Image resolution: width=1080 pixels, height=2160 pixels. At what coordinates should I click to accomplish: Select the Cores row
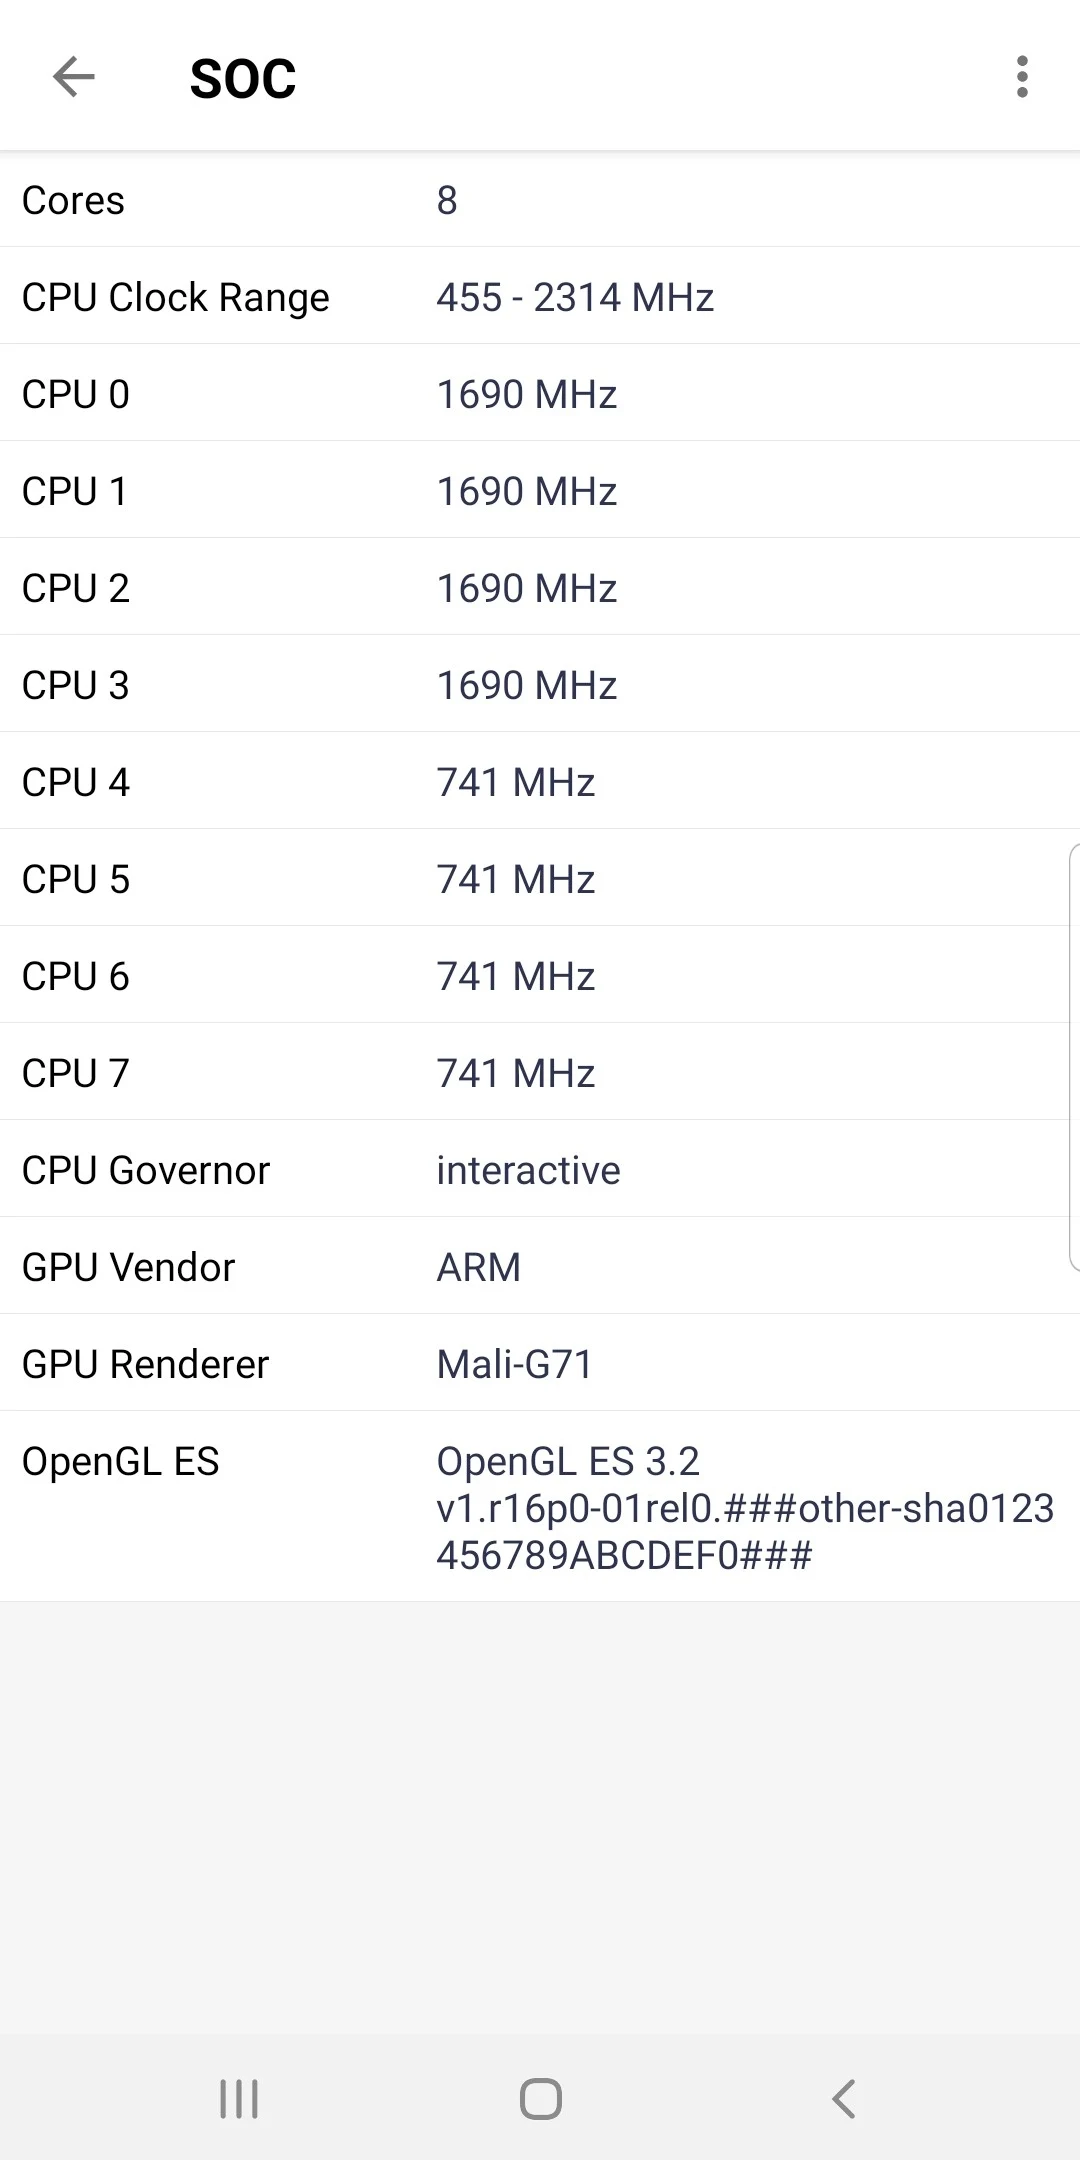pyautogui.click(x=540, y=200)
